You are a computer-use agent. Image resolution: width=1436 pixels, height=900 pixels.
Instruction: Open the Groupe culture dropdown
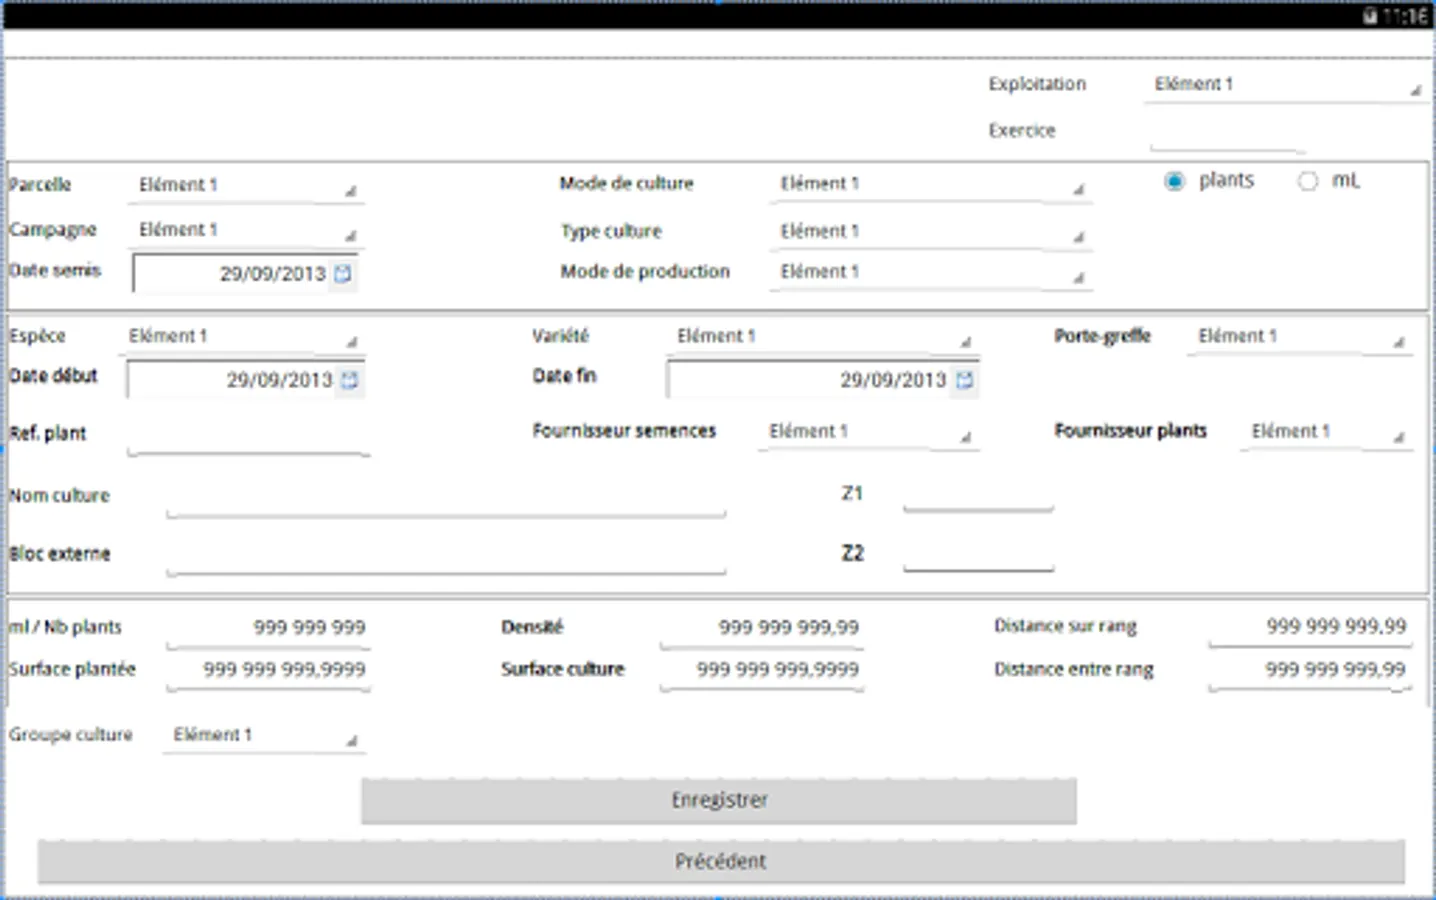click(x=264, y=736)
